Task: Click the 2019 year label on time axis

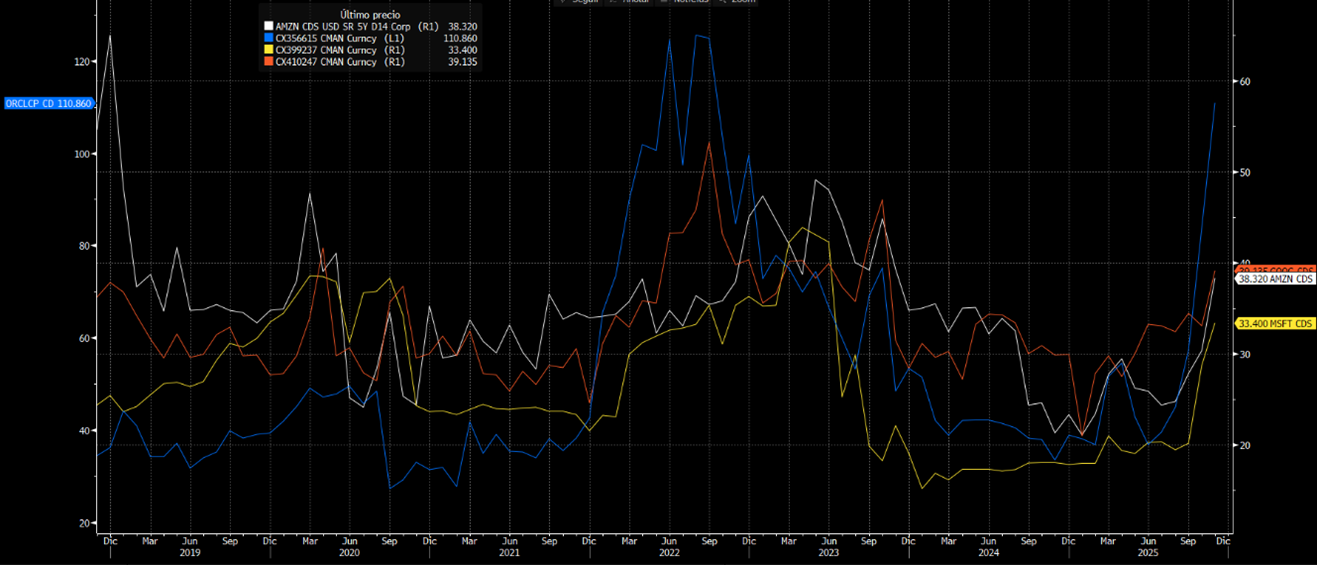Action: 189,552
